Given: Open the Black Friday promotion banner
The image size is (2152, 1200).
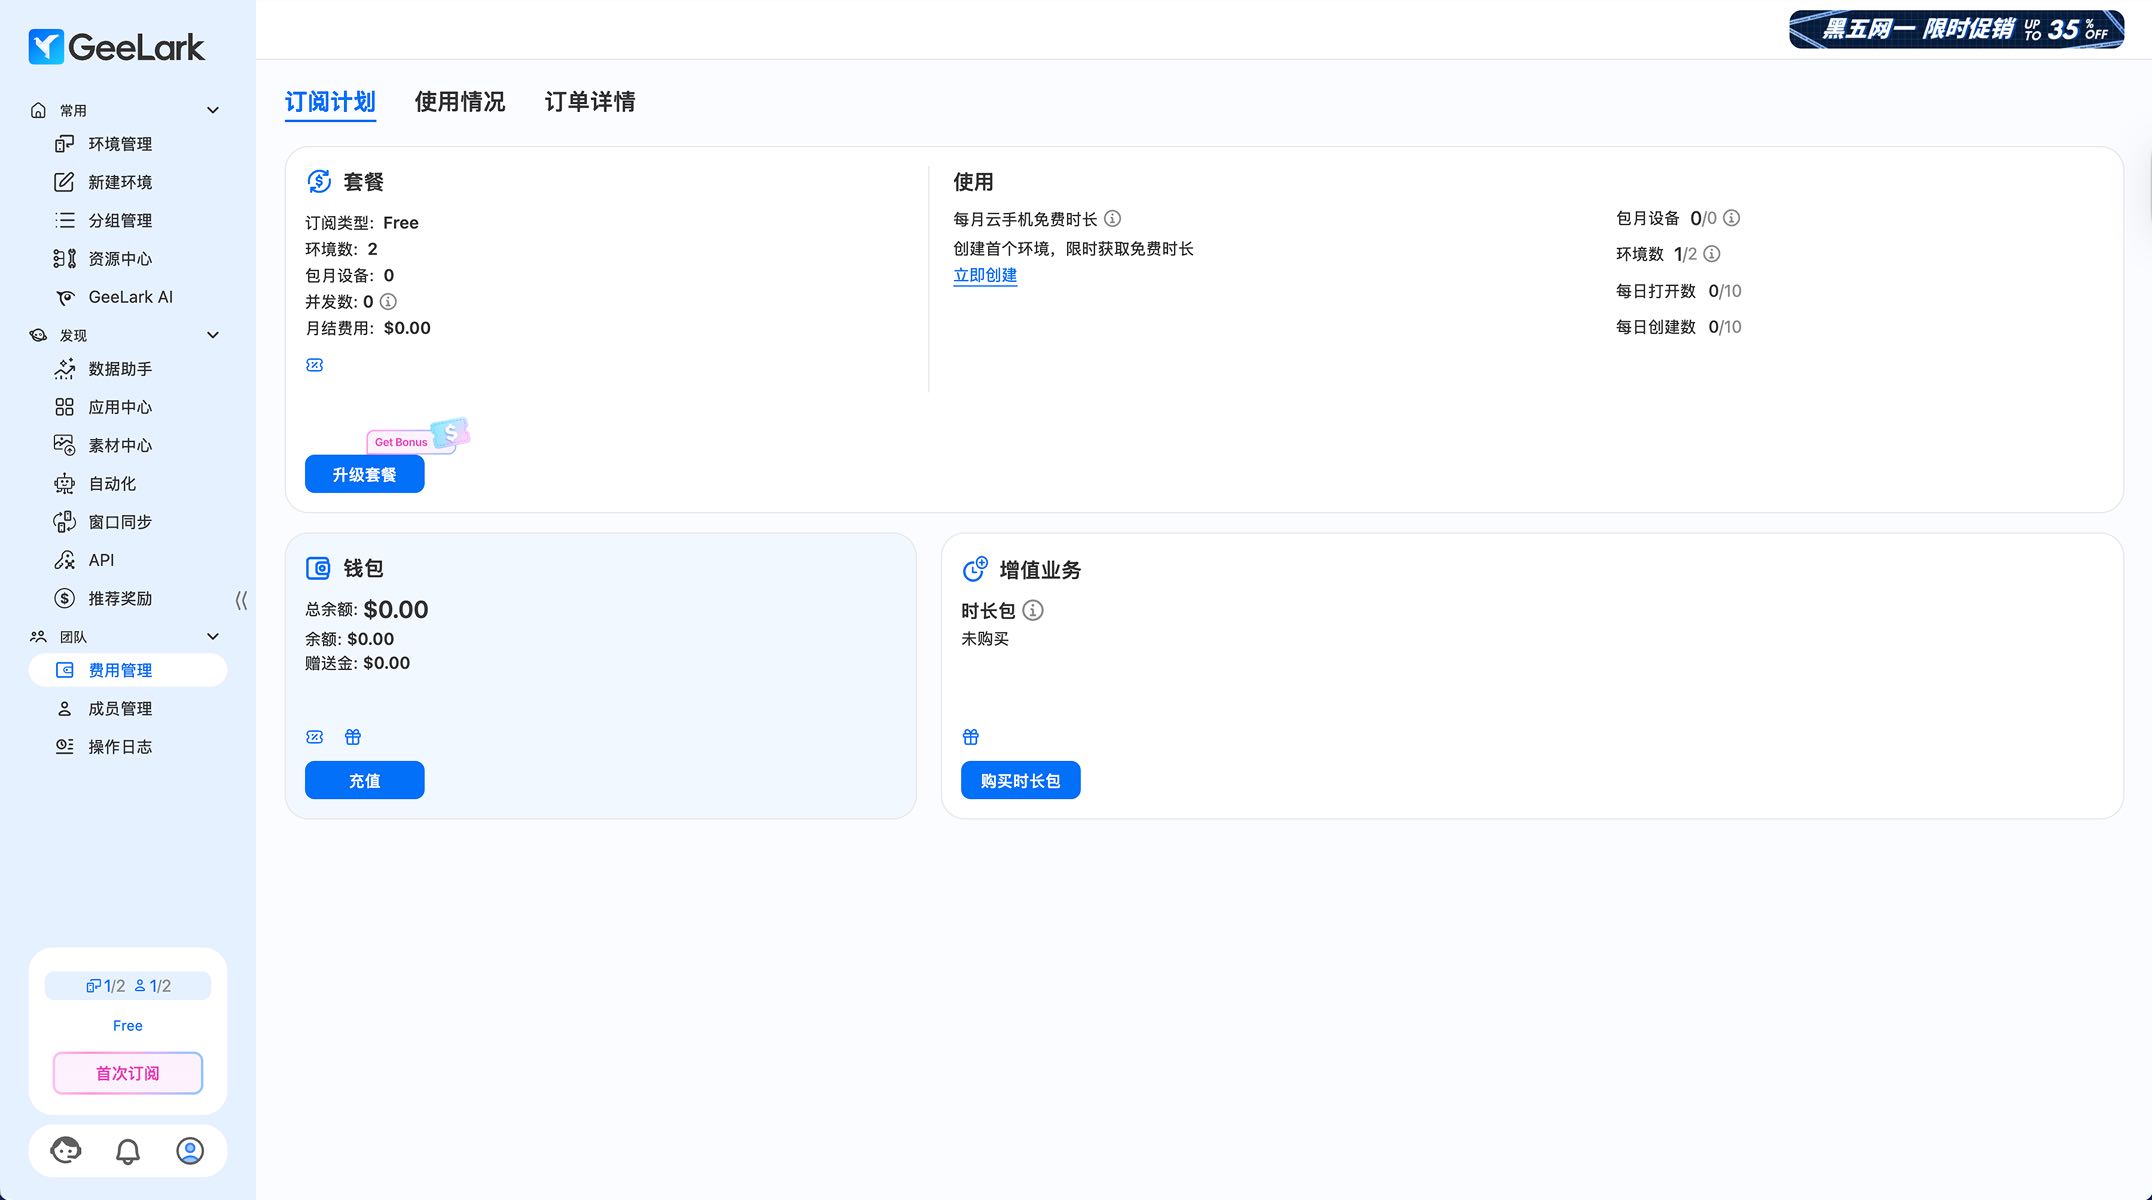Looking at the screenshot, I should click(1956, 29).
